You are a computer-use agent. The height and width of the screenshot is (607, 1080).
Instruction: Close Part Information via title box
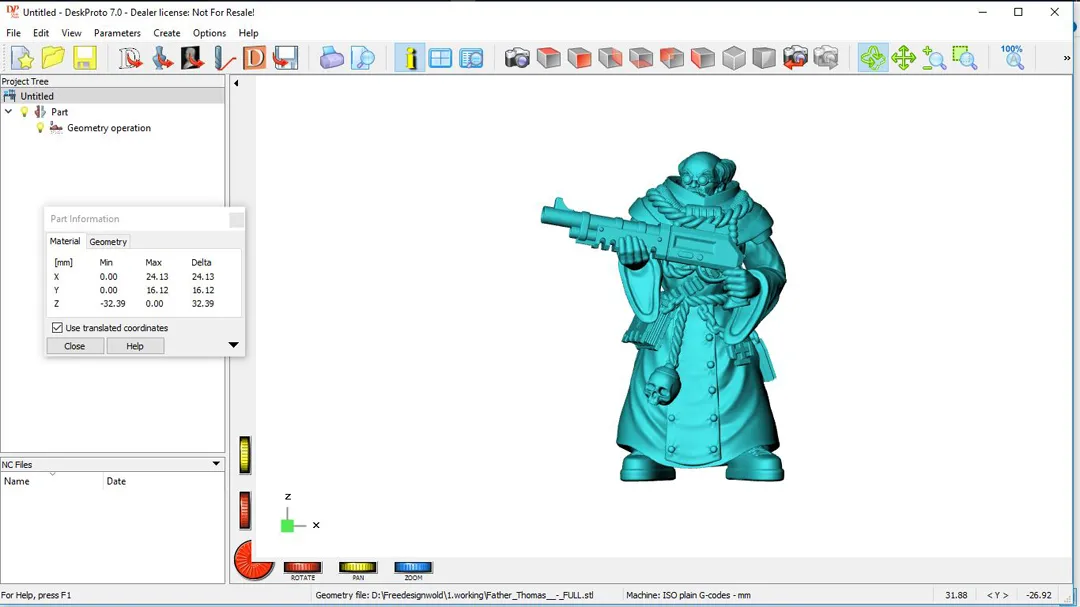tap(236, 219)
